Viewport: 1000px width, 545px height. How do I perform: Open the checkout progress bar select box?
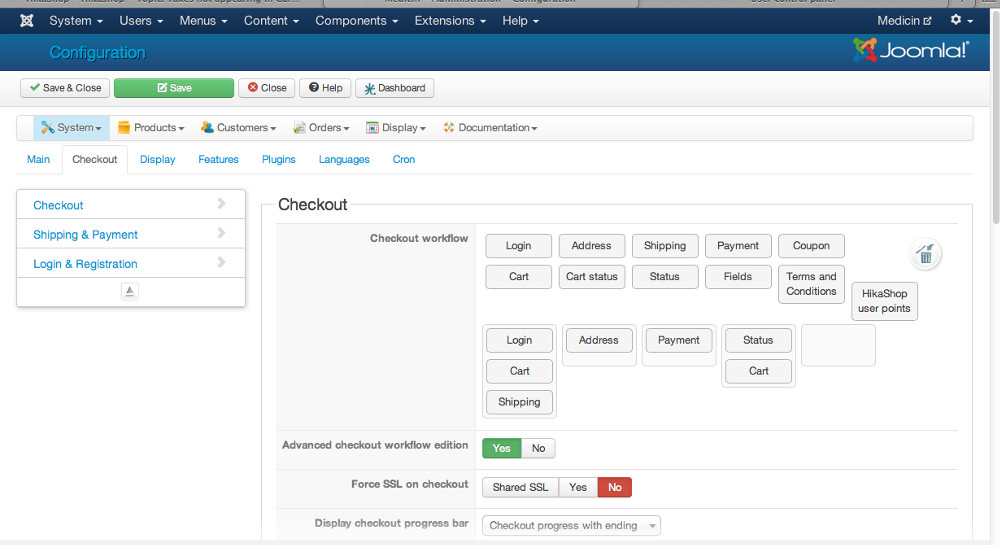[x=571, y=525]
